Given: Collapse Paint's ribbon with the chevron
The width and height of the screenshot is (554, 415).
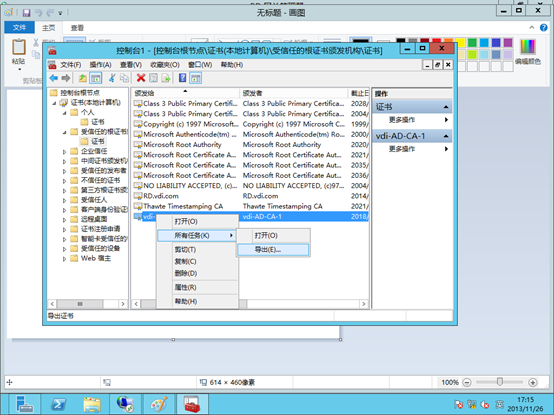Looking at the screenshot, I should click(532, 28).
